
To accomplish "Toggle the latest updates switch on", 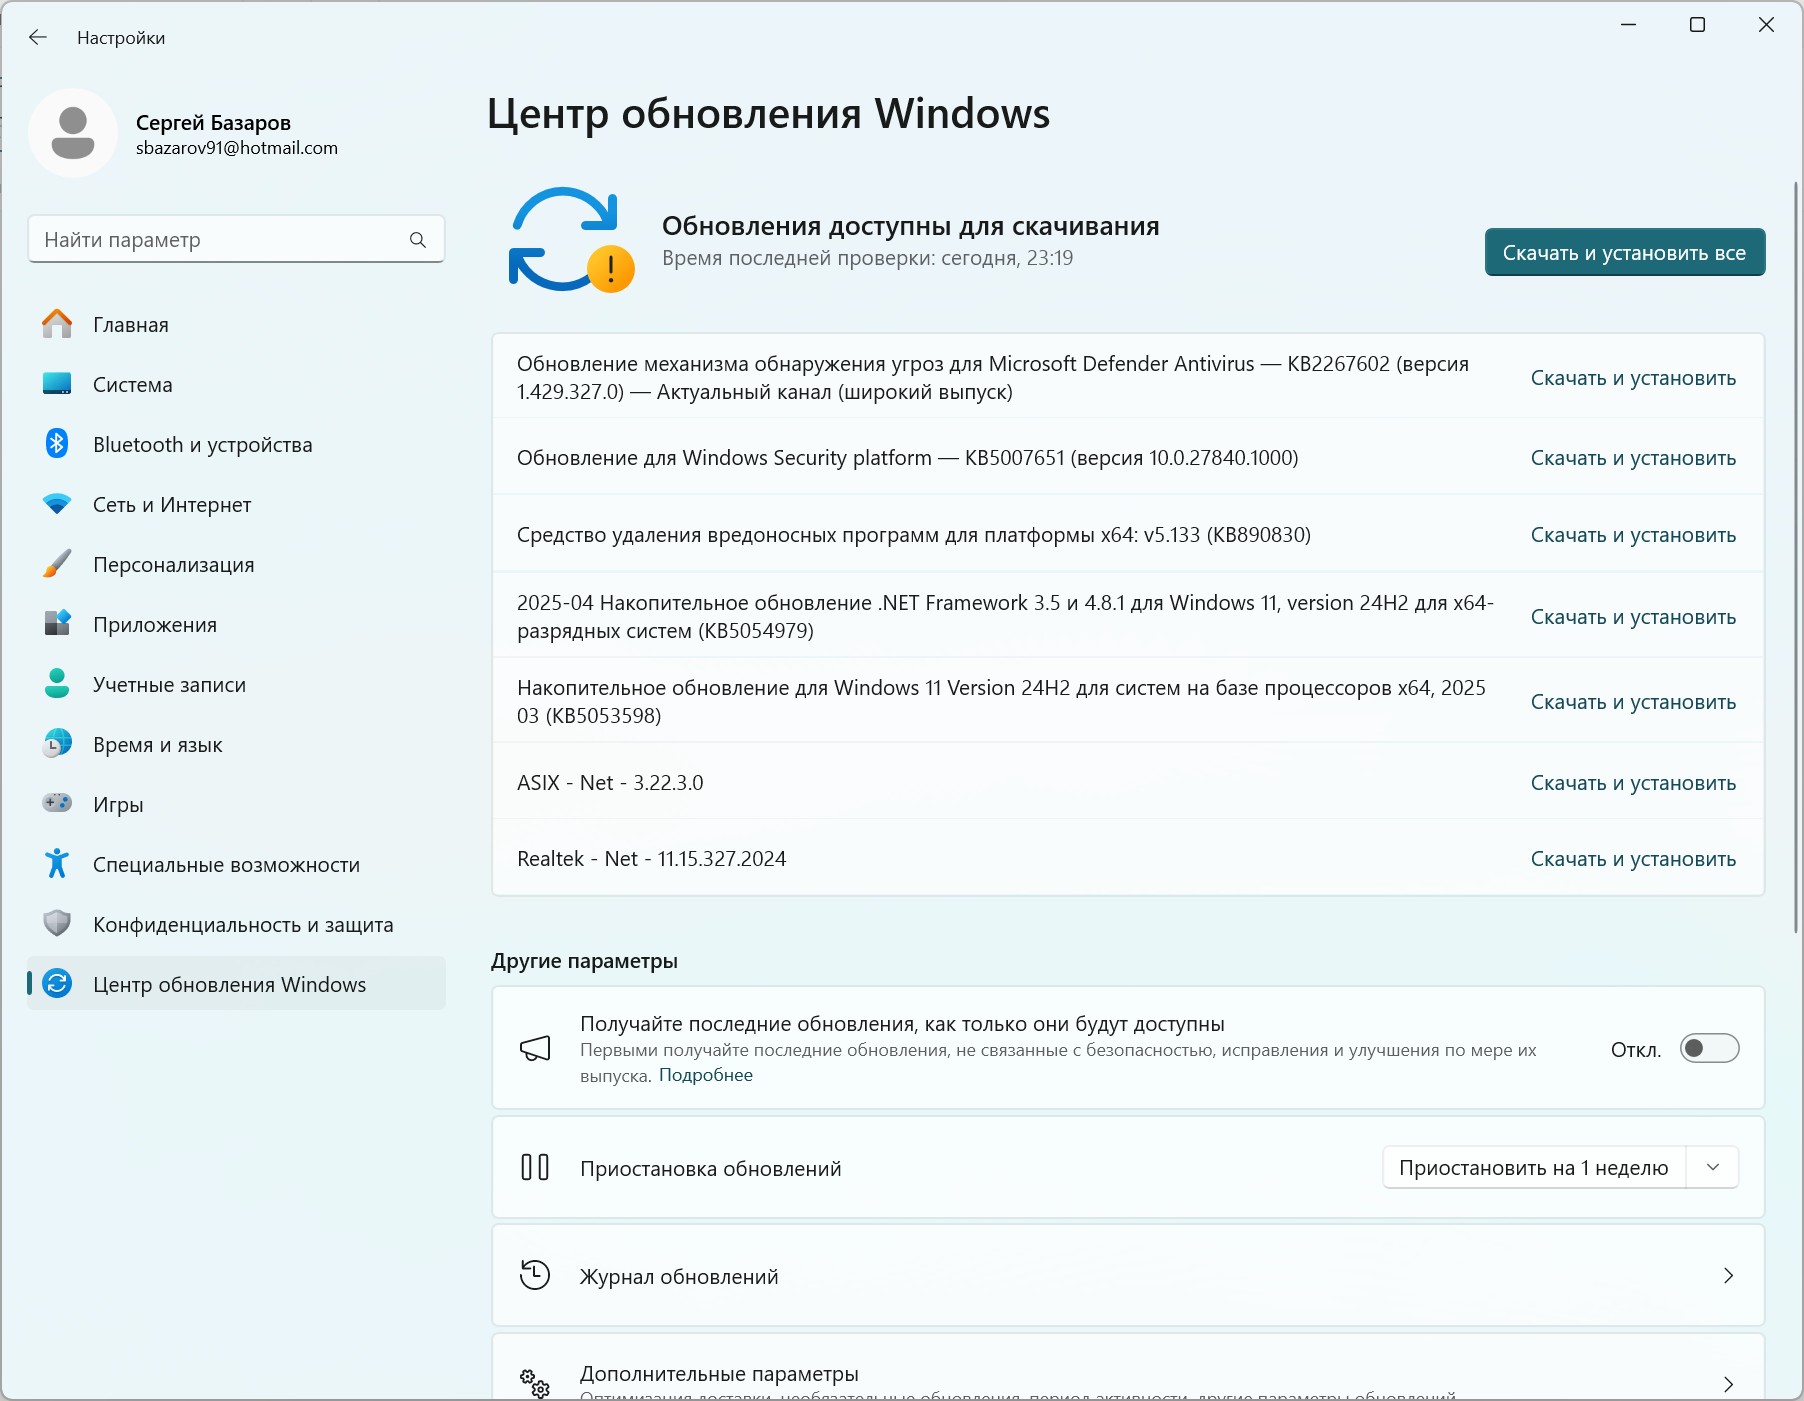I will [x=1709, y=1048].
